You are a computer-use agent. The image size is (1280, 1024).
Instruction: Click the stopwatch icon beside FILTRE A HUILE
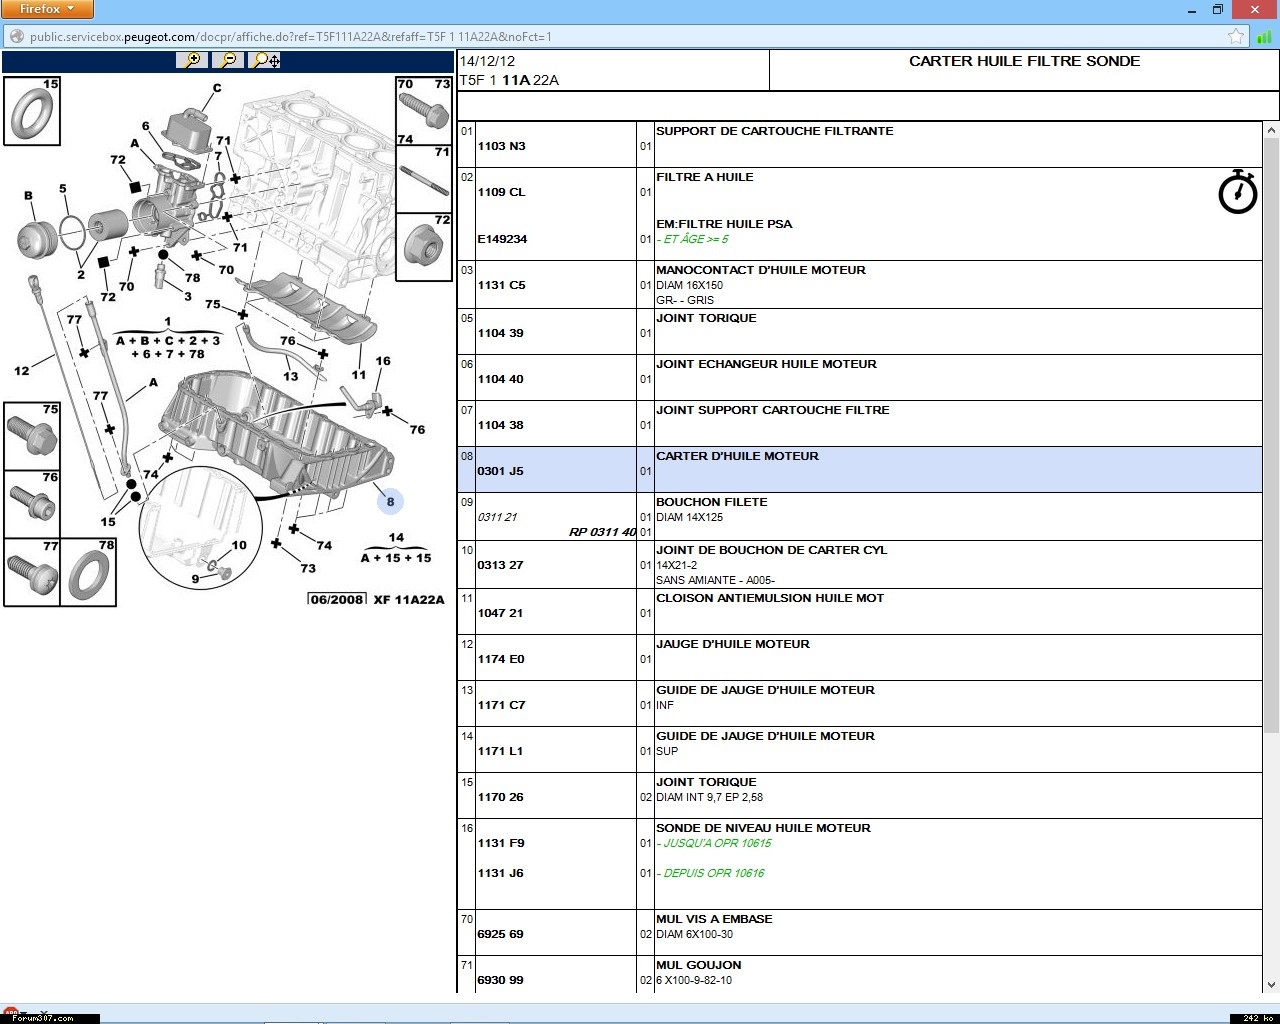coord(1237,192)
